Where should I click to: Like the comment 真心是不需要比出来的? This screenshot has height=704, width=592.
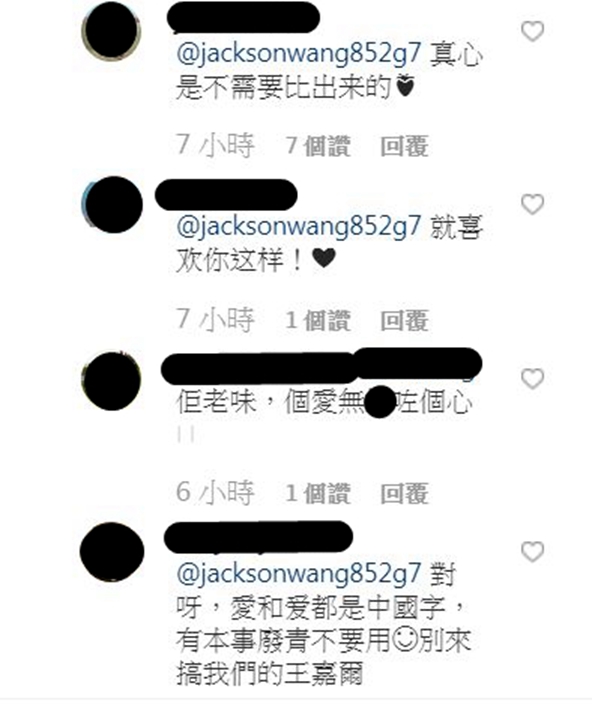coord(532,31)
